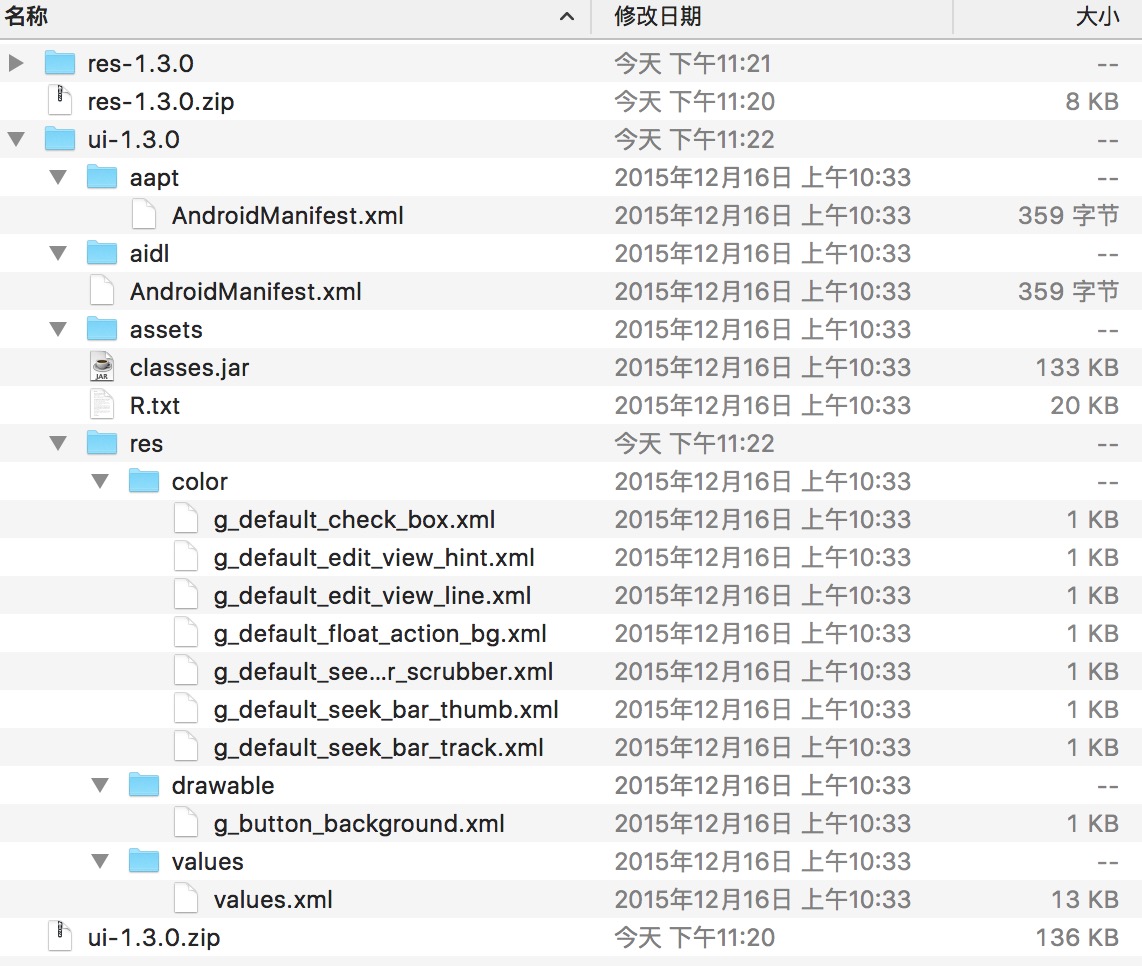This screenshot has width=1142, height=966.
Task: Select the color folder icon
Action: (x=144, y=481)
